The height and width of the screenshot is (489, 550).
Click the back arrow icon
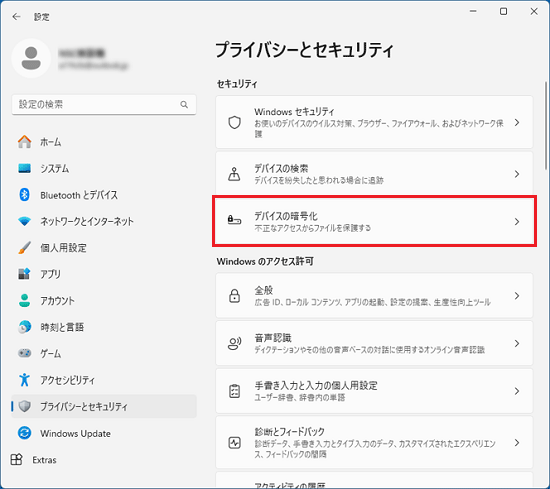(x=16, y=16)
